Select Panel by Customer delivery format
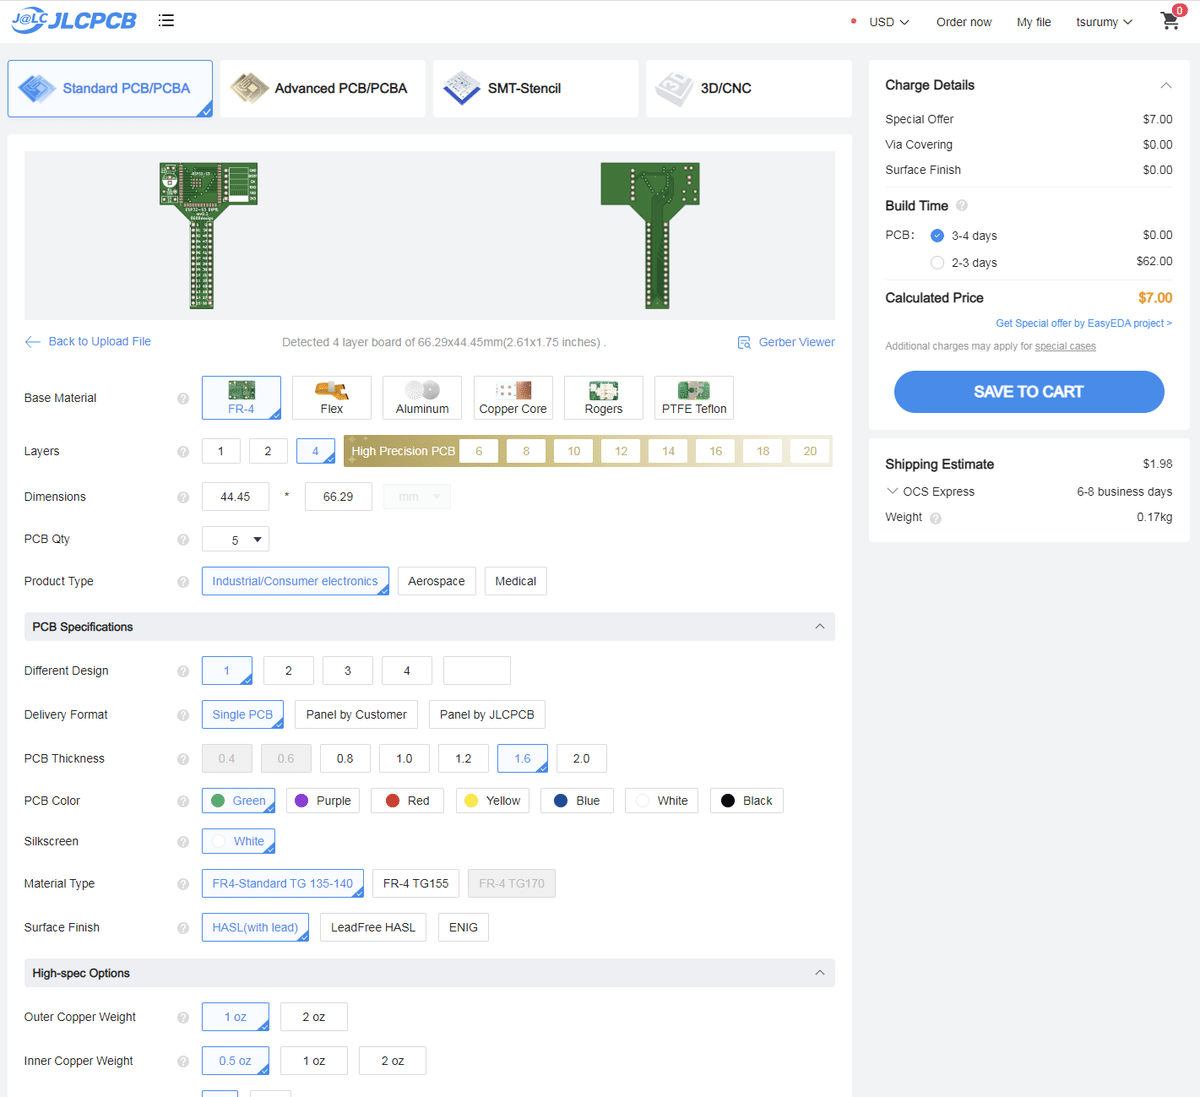The image size is (1200, 1097). (356, 715)
